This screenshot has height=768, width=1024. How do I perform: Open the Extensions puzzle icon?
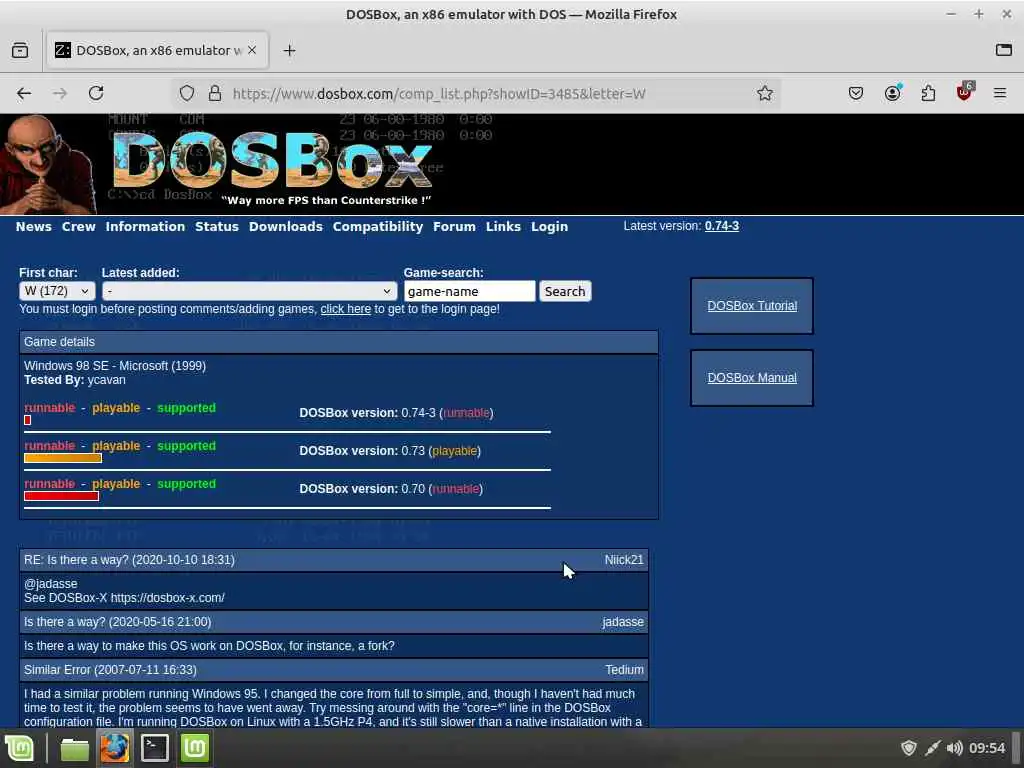928,93
